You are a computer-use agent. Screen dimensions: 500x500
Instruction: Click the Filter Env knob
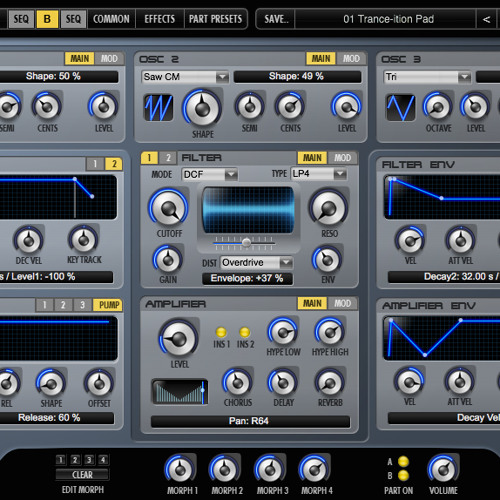[327, 260]
